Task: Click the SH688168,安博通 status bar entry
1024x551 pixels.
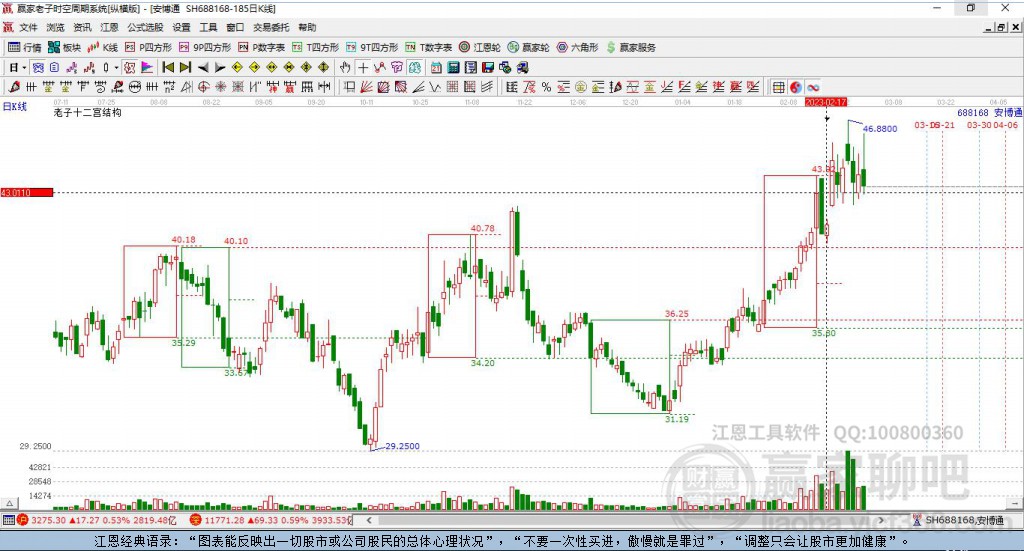Action: 958,520
